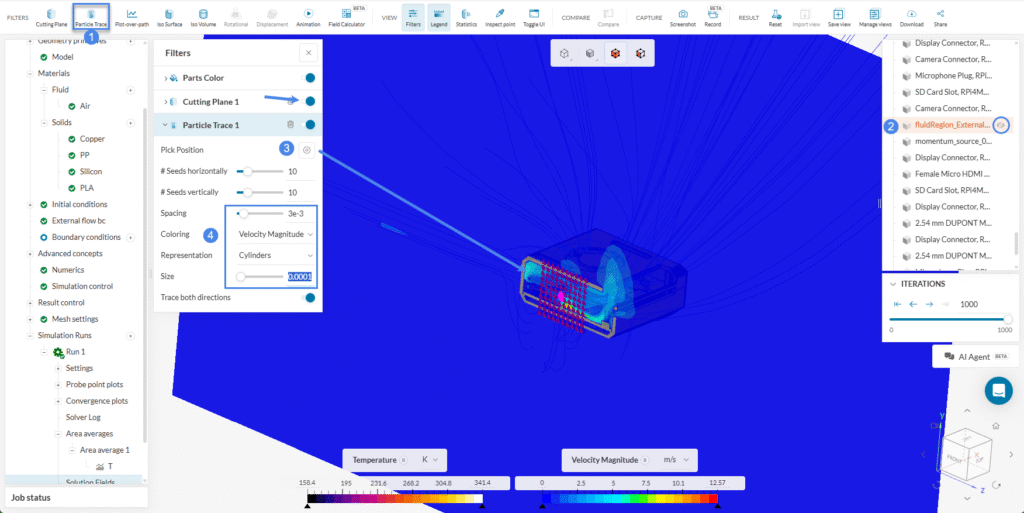Add a Particle Trace filter
Image resolution: width=1024 pixels, height=513 pixels.
pyautogui.click(x=91, y=17)
